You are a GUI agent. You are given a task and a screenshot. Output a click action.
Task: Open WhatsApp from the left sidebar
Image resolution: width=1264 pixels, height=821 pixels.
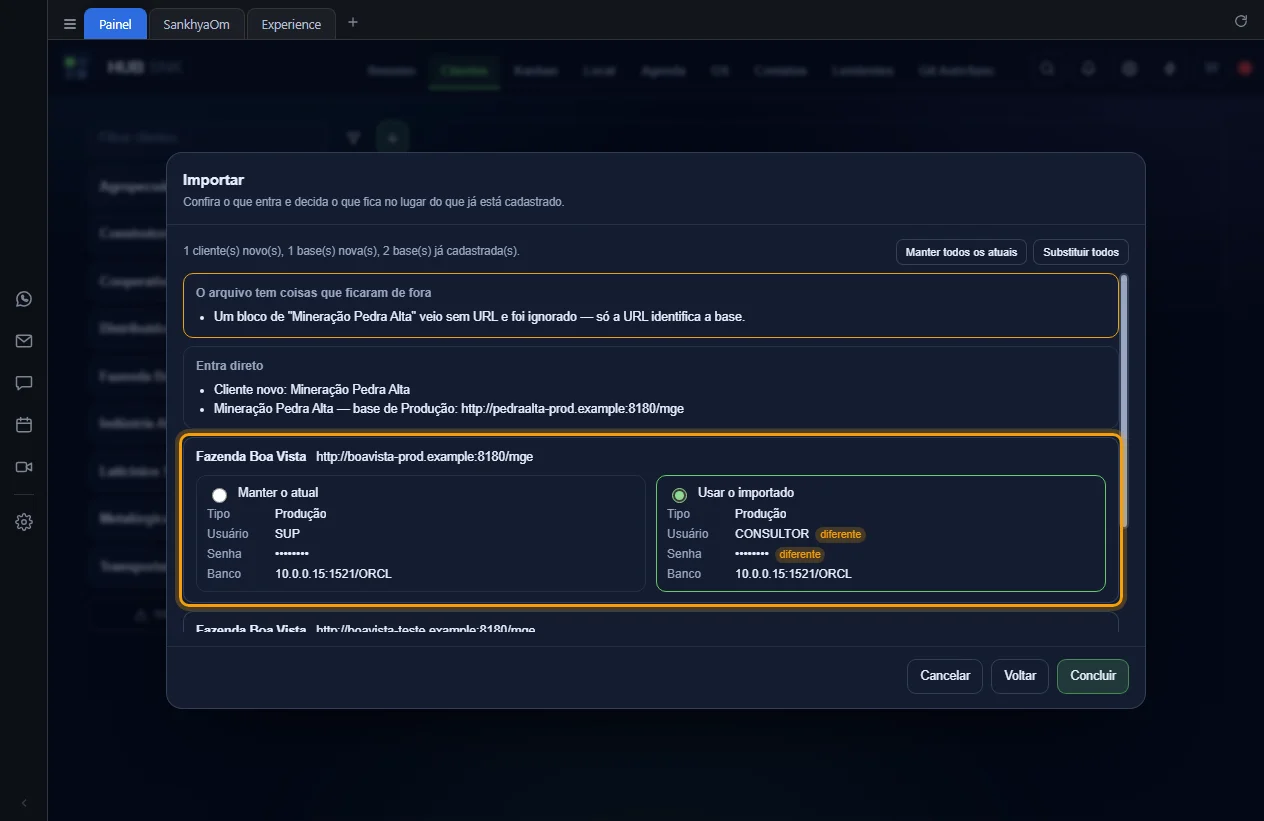click(24, 299)
